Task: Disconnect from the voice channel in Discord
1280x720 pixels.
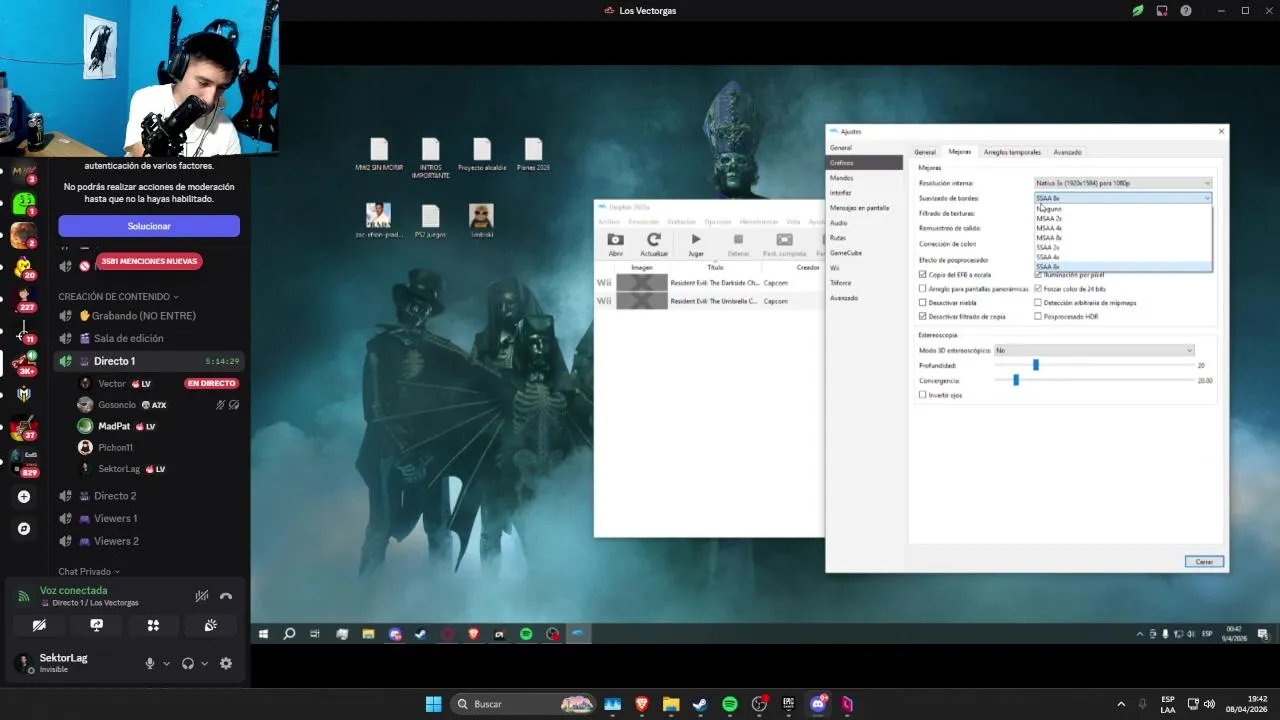Action: tap(226, 596)
